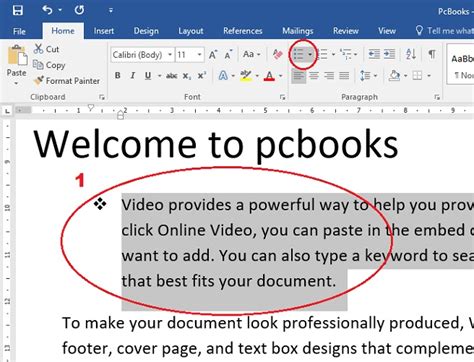The image size is (474, 362).
Task: Open the Change Case Aa menu
Action: click(x=251, y=54)
